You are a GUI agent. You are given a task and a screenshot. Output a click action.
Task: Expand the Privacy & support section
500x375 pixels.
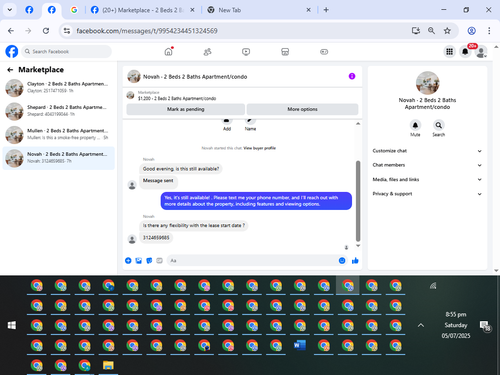[x=427, y=194]
